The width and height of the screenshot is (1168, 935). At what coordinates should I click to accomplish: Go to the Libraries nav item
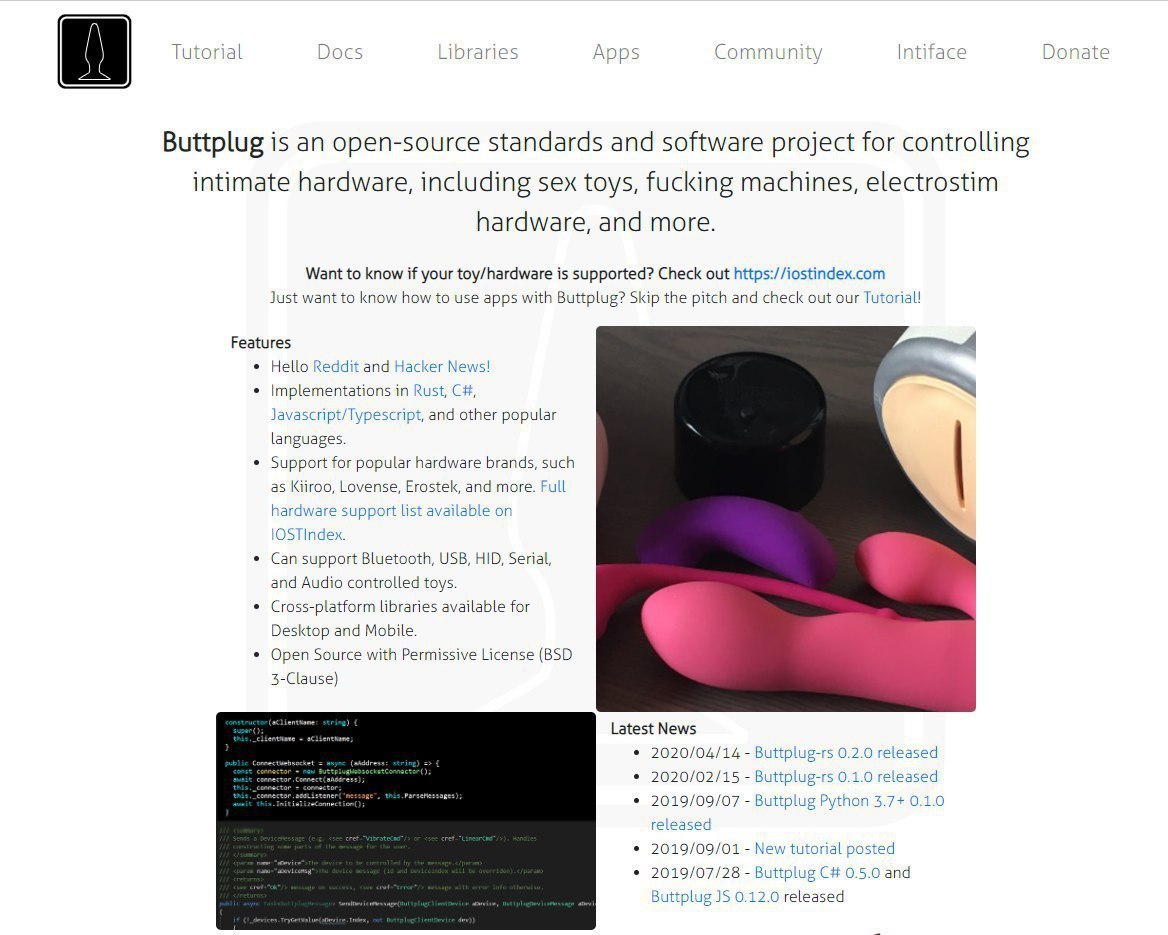[x=477, y=52]
